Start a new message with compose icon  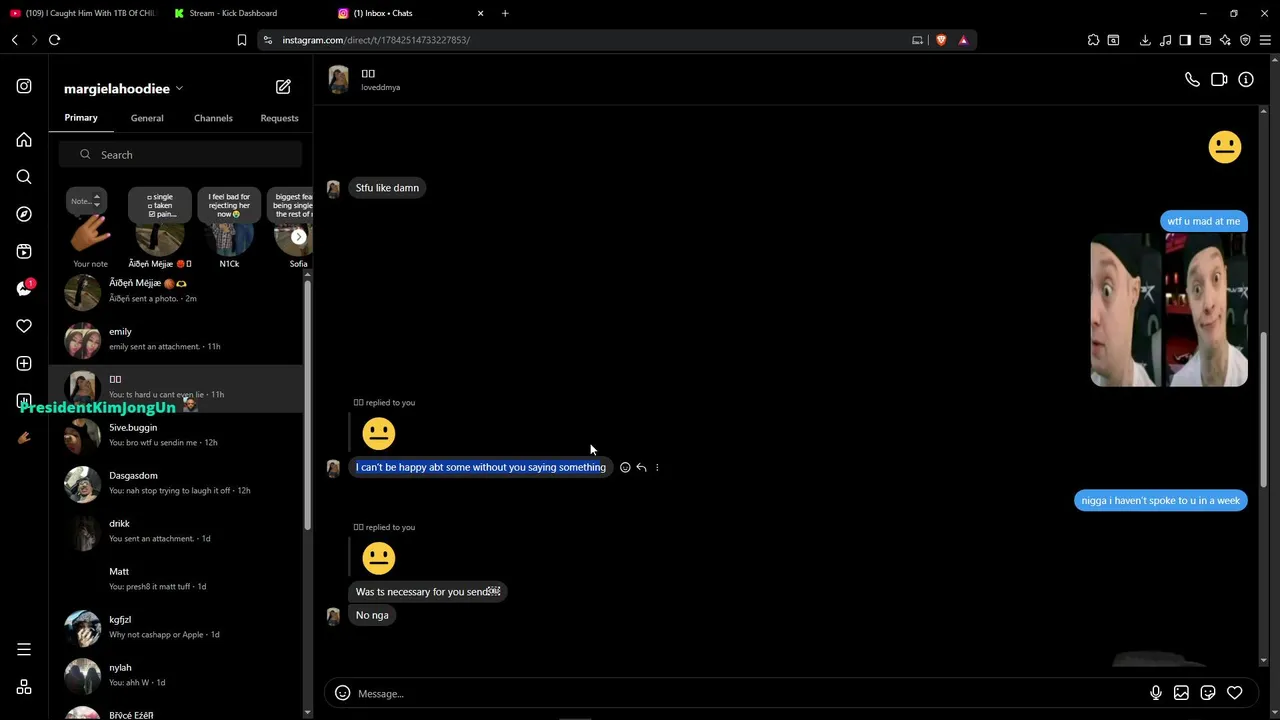tap(283, 87)
